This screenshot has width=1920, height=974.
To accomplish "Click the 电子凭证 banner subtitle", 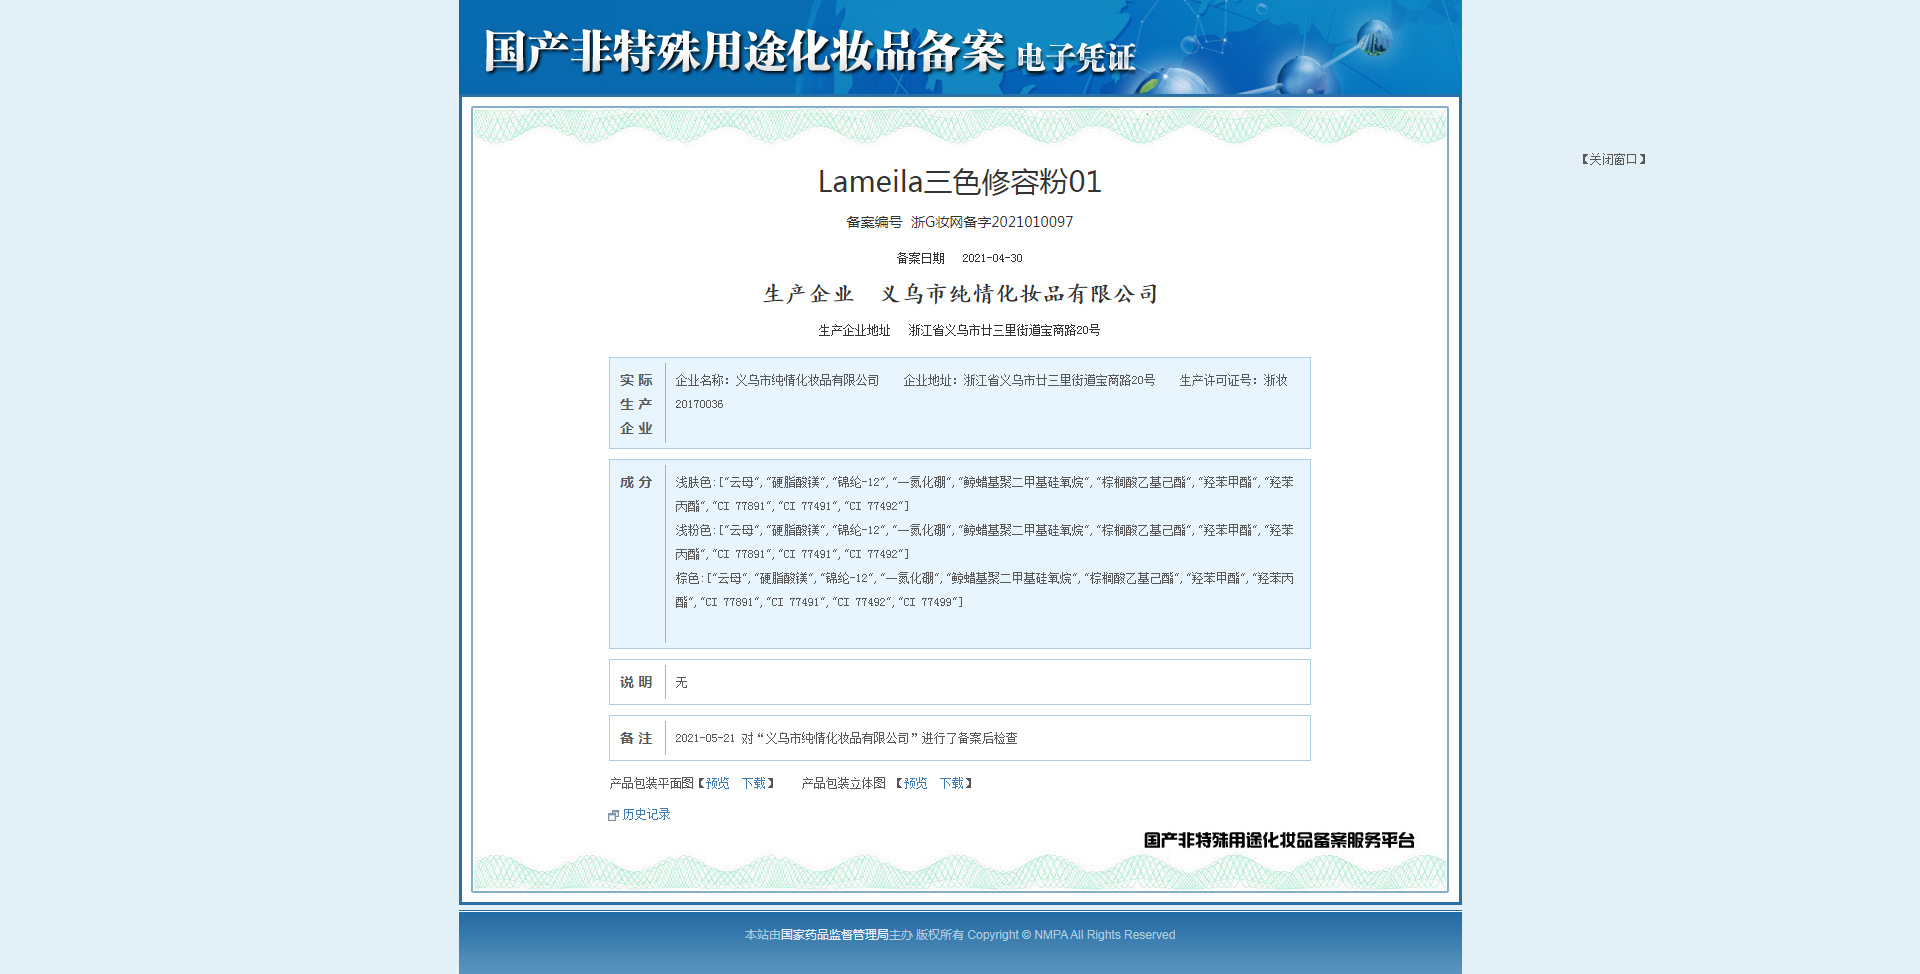I will pyautogui.click(x=1076, y=58).
